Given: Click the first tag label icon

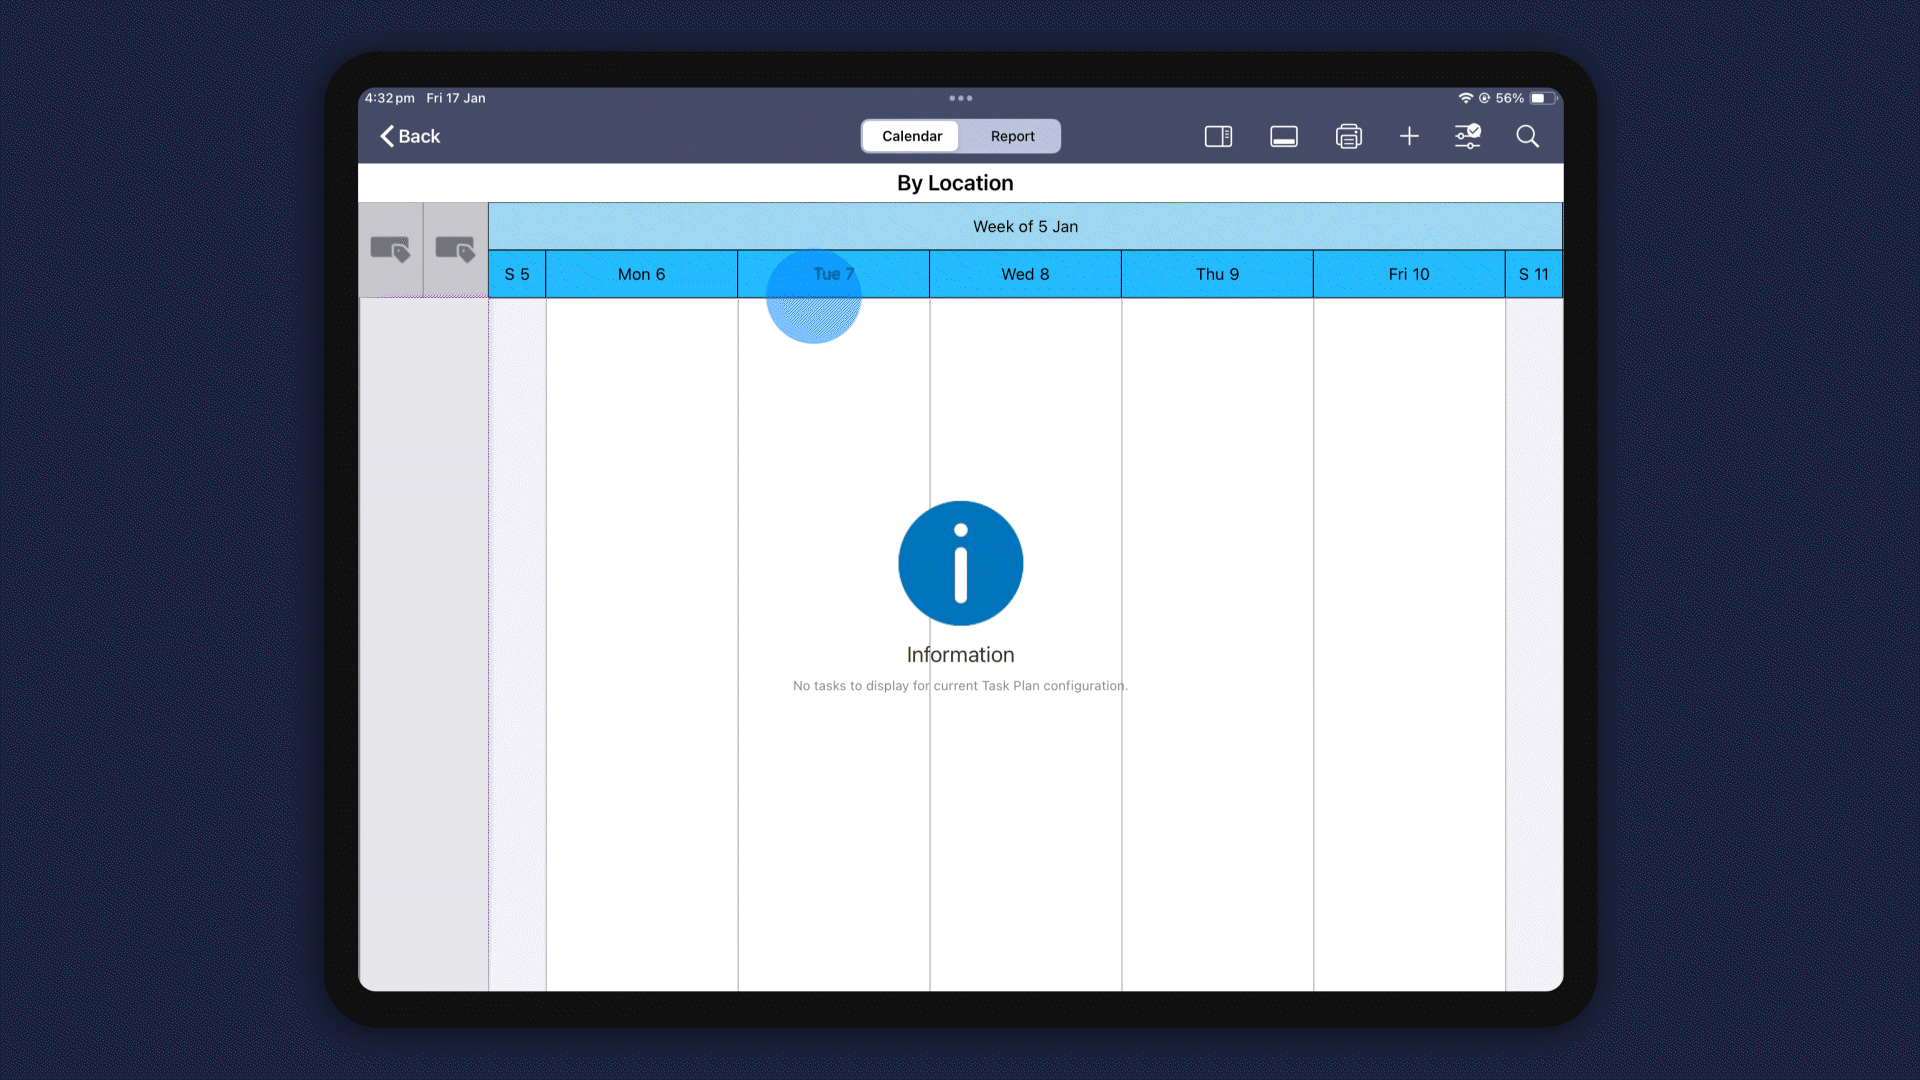Looking at the screenshot, I should 390,249.
